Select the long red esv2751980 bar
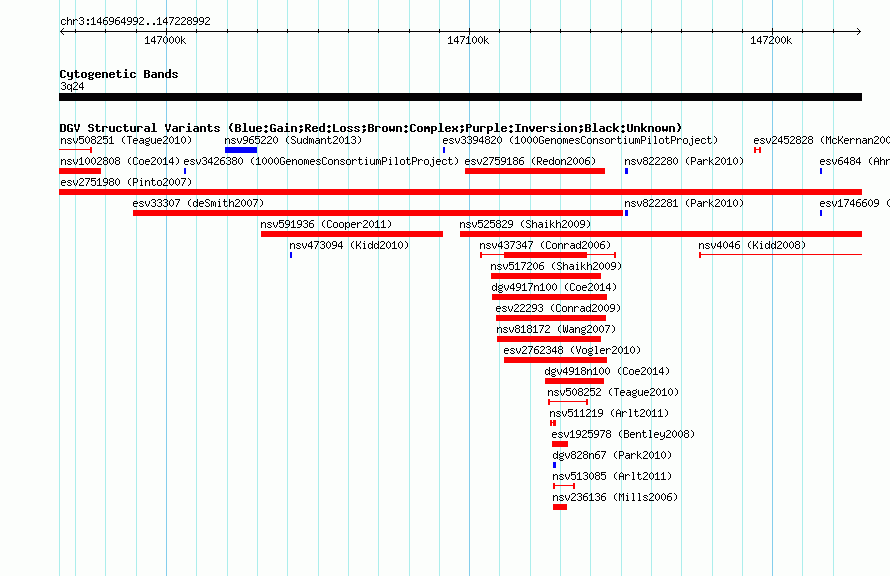The image size is (890, 576). pyautogui.click(x=460, y=192)
